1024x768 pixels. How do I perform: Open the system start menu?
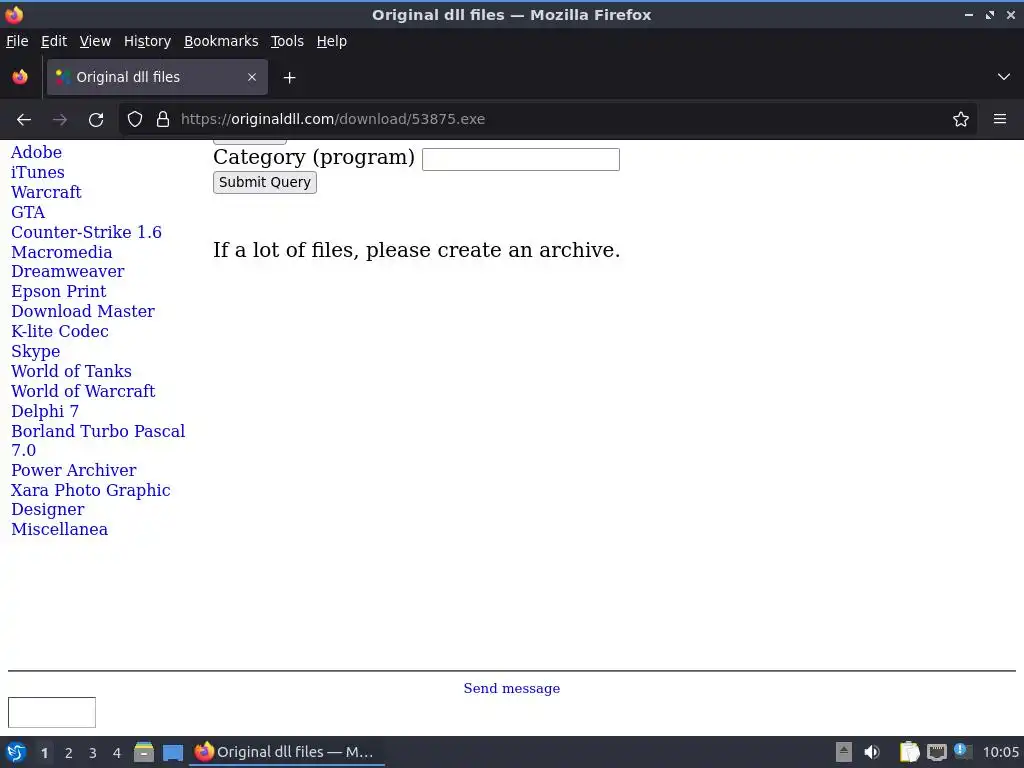16,752
